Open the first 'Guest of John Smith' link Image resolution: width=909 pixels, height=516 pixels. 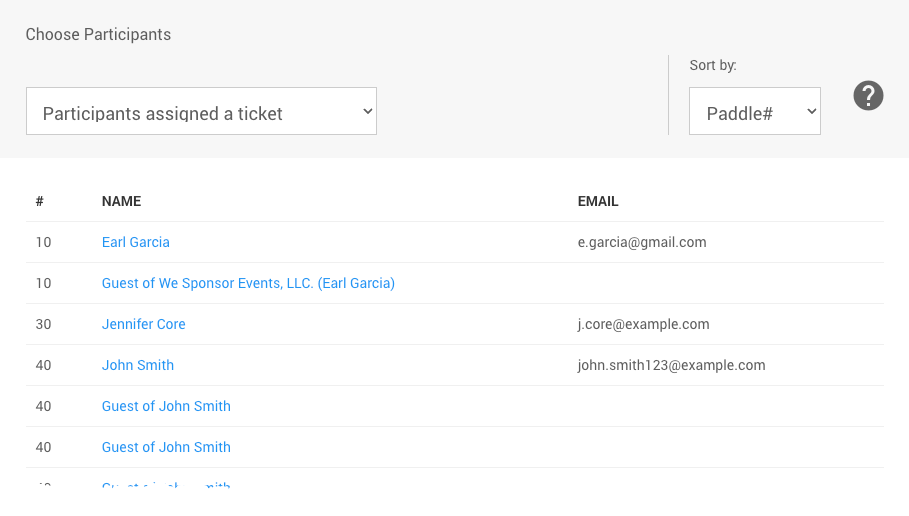click(166, 406)
